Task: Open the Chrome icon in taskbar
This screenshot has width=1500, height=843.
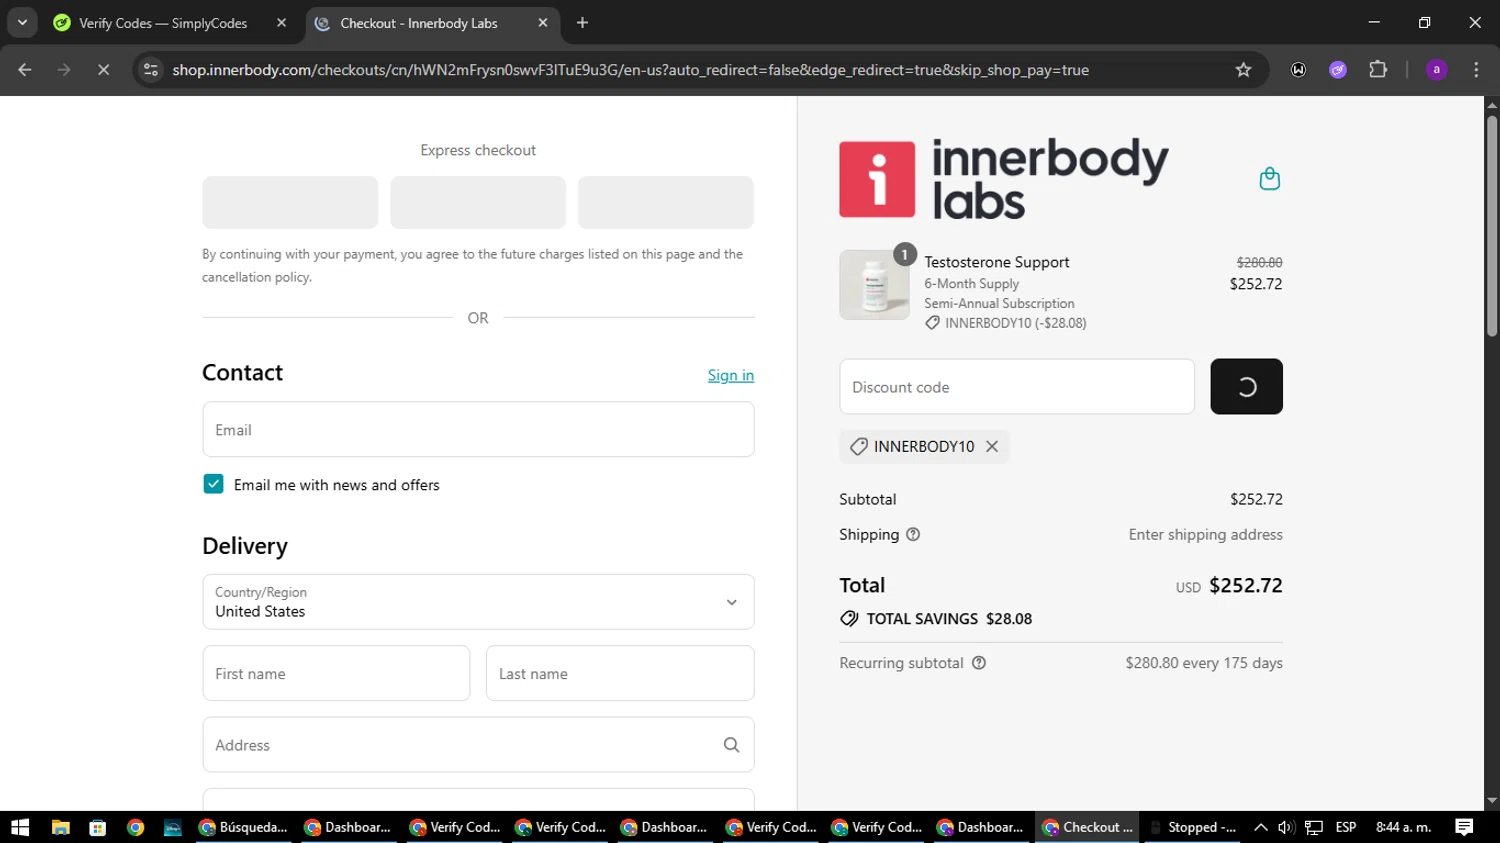Action: click(135, 827)
